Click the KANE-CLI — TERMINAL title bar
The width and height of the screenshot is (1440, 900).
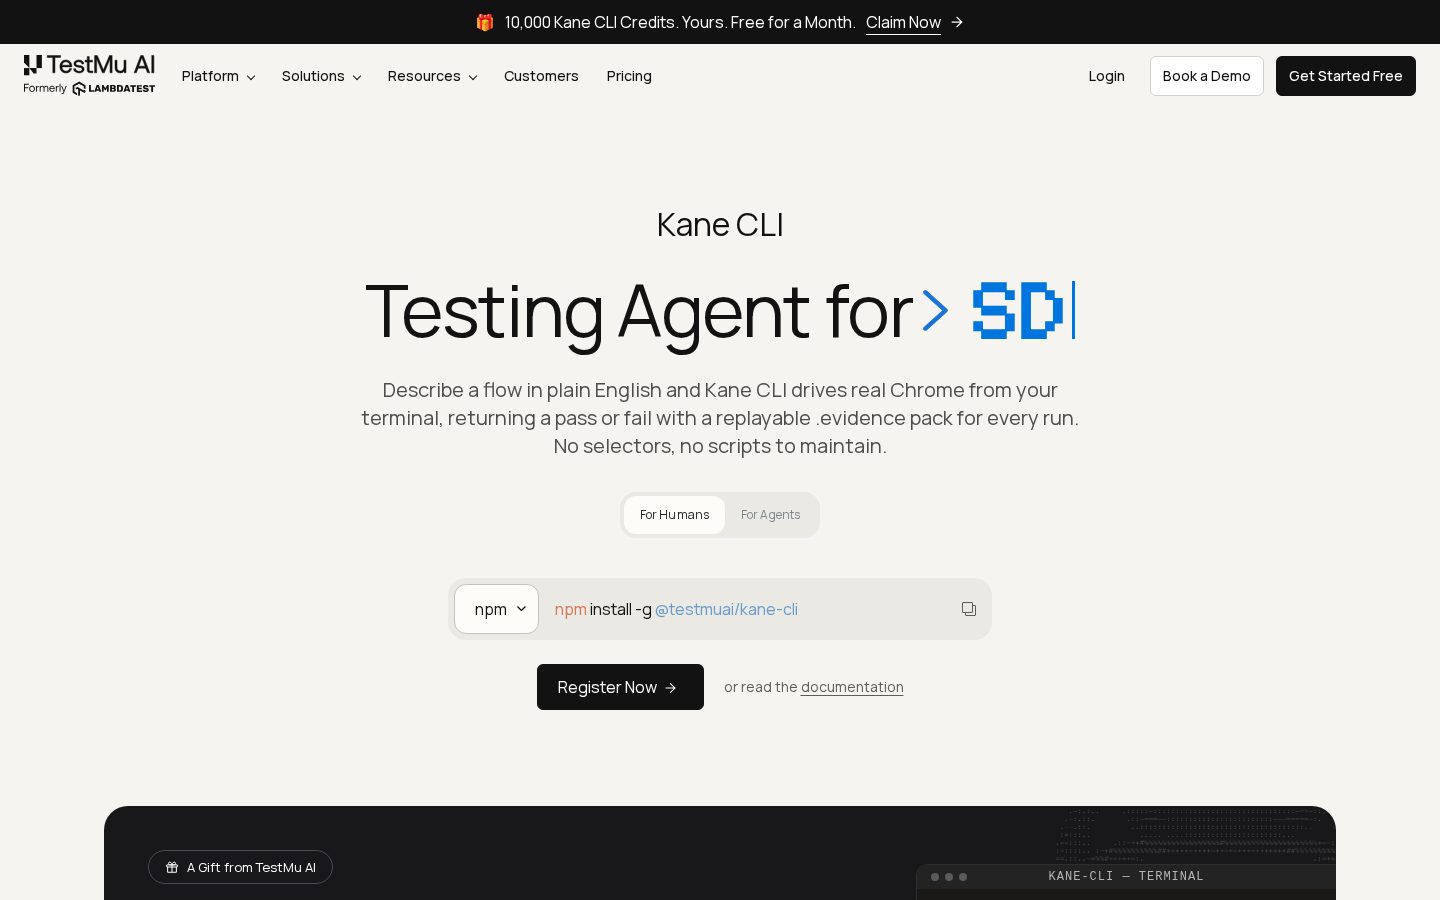coord(1126,876)
